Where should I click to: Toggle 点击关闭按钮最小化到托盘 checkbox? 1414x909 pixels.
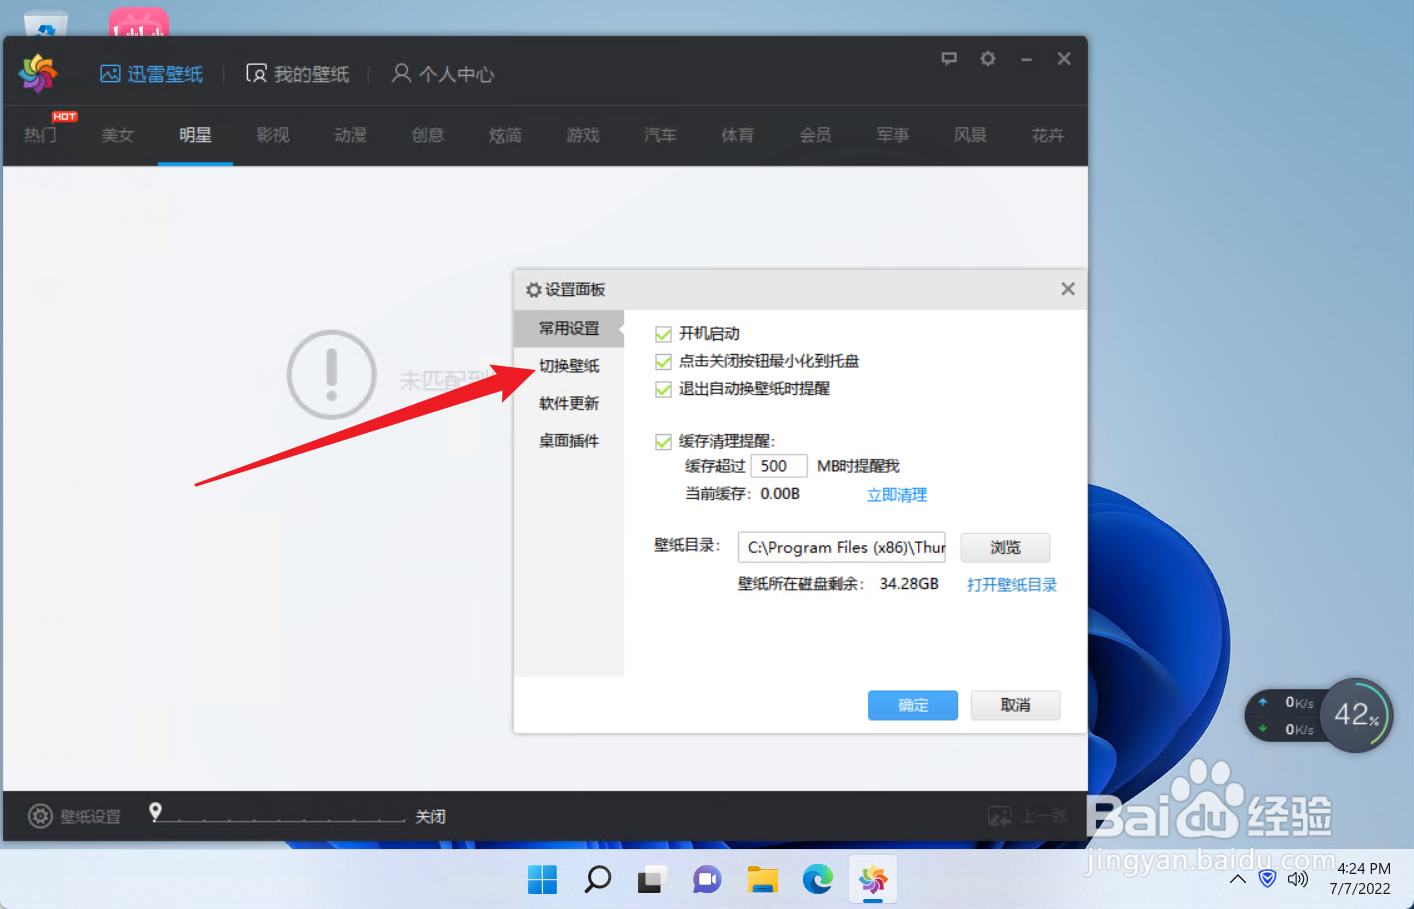coord(663,362)
